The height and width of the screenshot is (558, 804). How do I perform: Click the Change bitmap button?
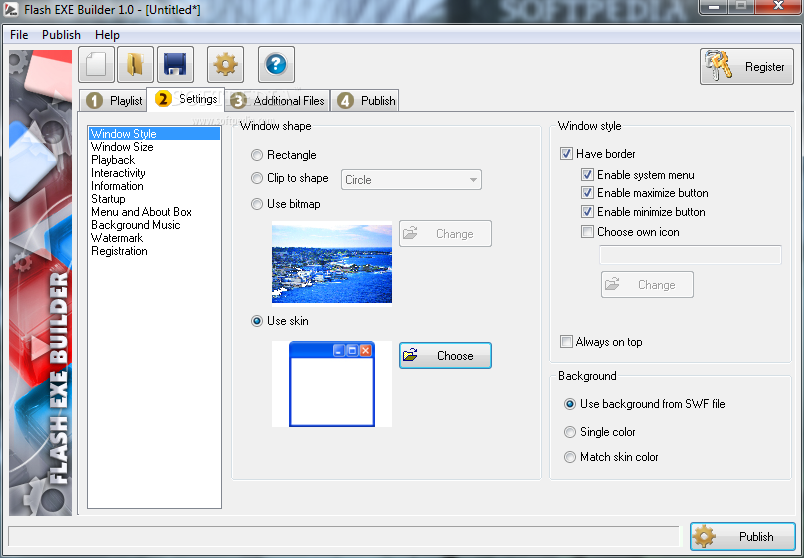(x=445, y=233)
